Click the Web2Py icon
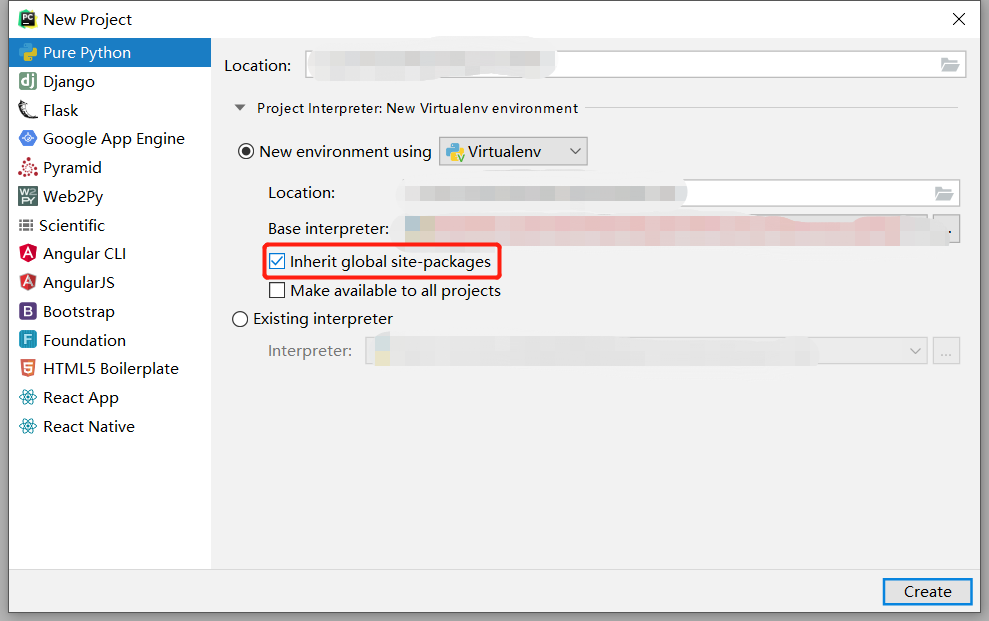 click(x=28, y=196)
